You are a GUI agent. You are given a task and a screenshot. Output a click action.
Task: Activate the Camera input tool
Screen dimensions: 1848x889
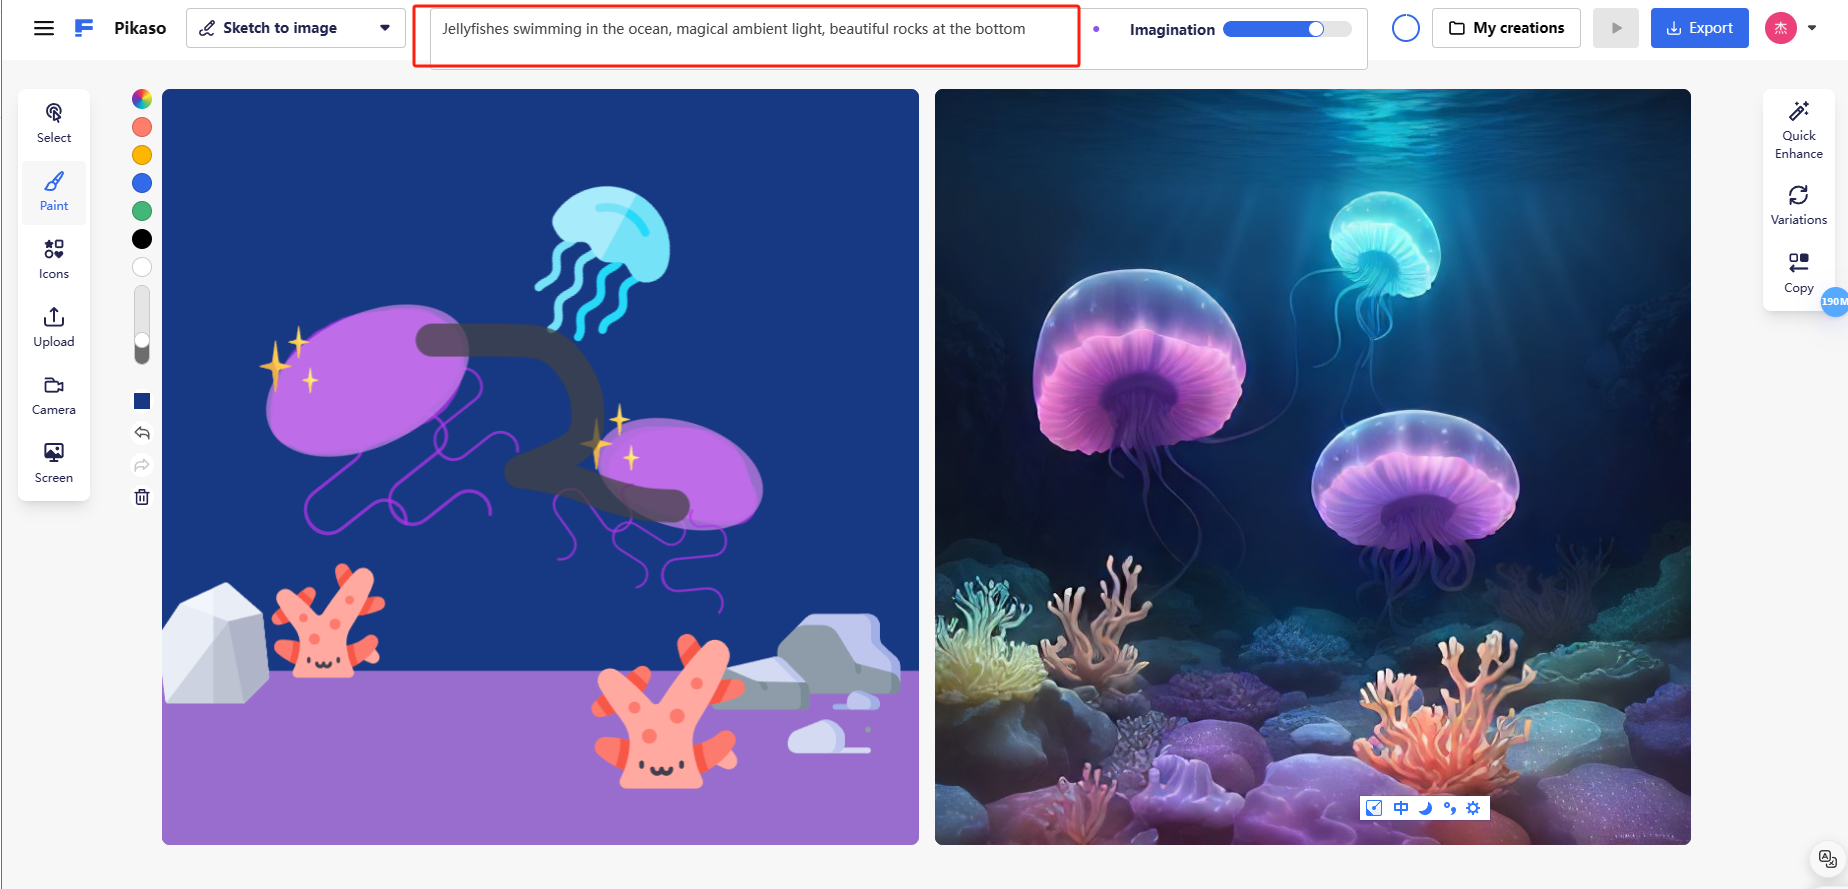[x=54, y=396]
